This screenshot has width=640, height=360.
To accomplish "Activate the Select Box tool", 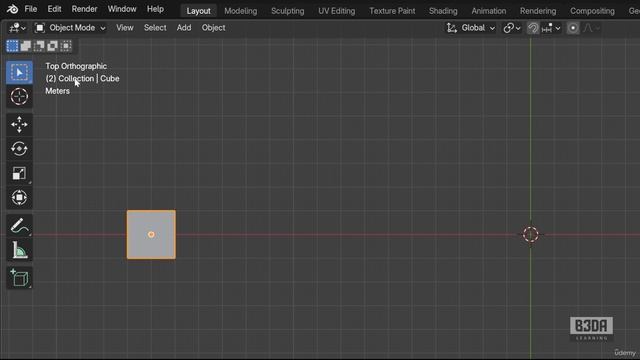I will pos(19,72).
